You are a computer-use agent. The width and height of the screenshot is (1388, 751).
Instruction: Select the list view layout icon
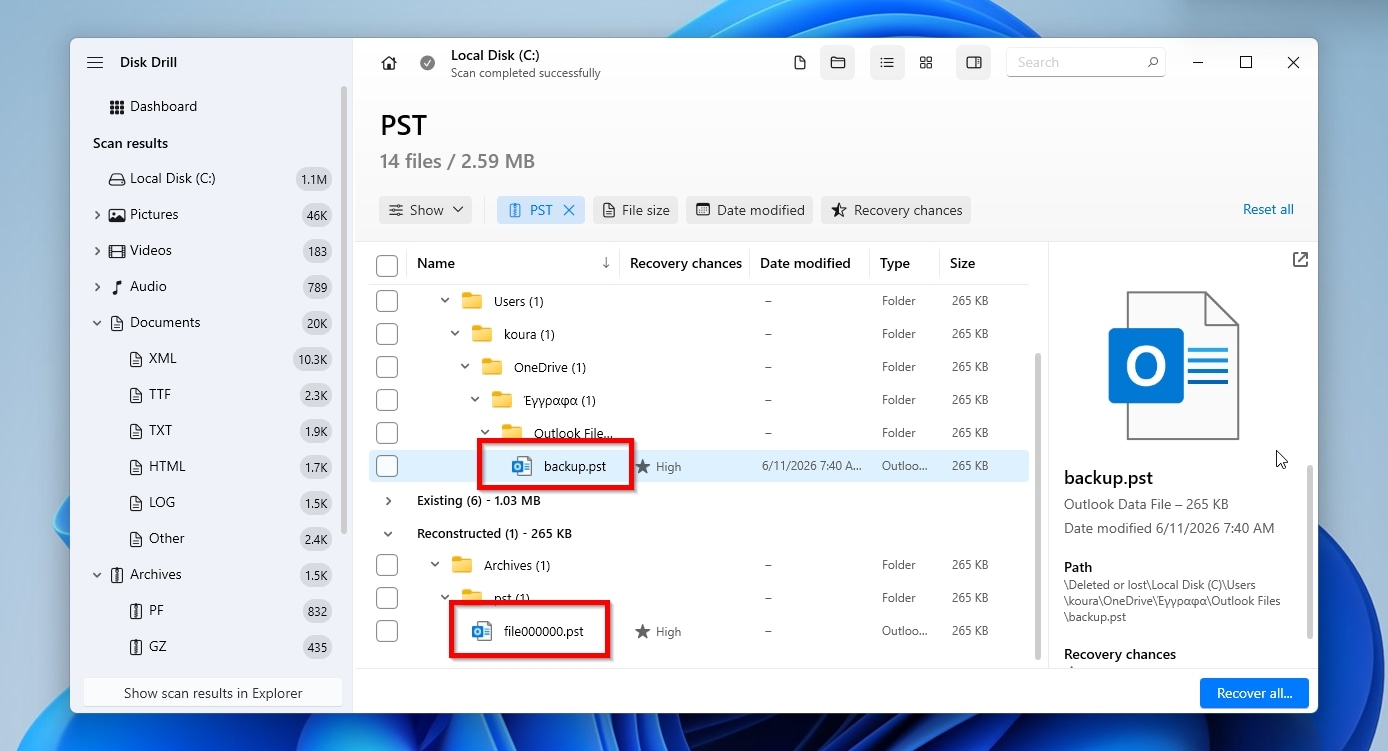pos(887,63)
